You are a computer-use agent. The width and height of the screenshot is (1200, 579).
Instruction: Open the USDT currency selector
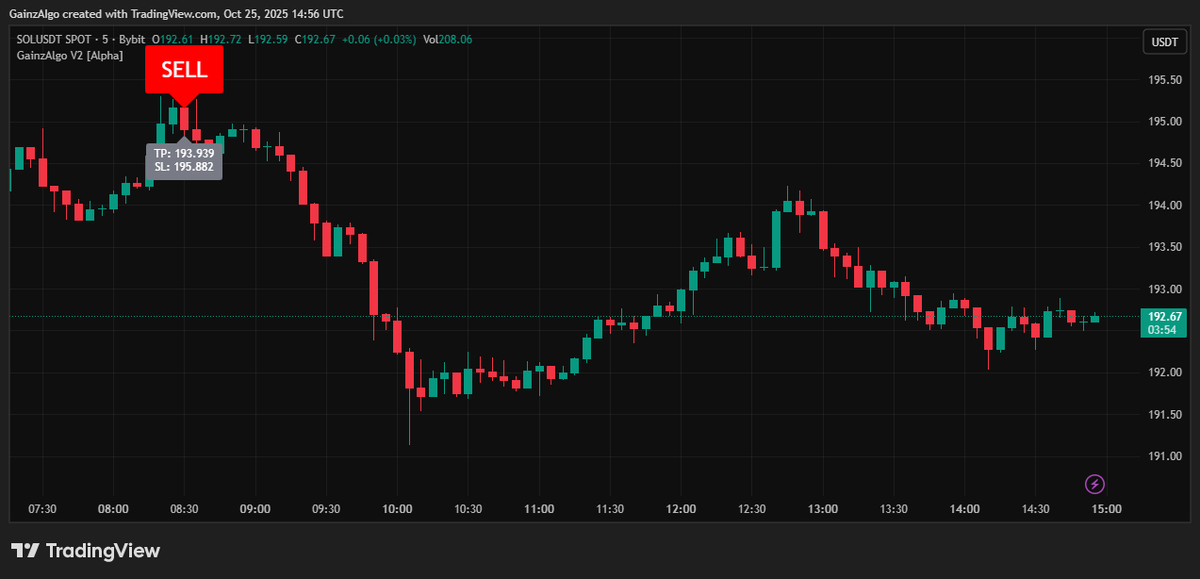1164,42
